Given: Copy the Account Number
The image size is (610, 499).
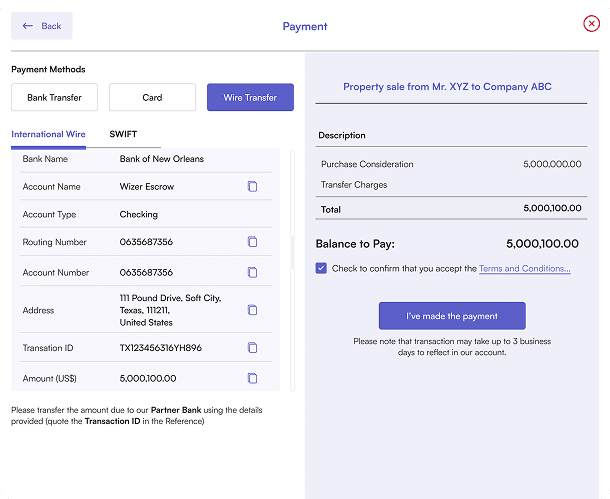Looking at the screenshot, I should click(x=252, y=272).
